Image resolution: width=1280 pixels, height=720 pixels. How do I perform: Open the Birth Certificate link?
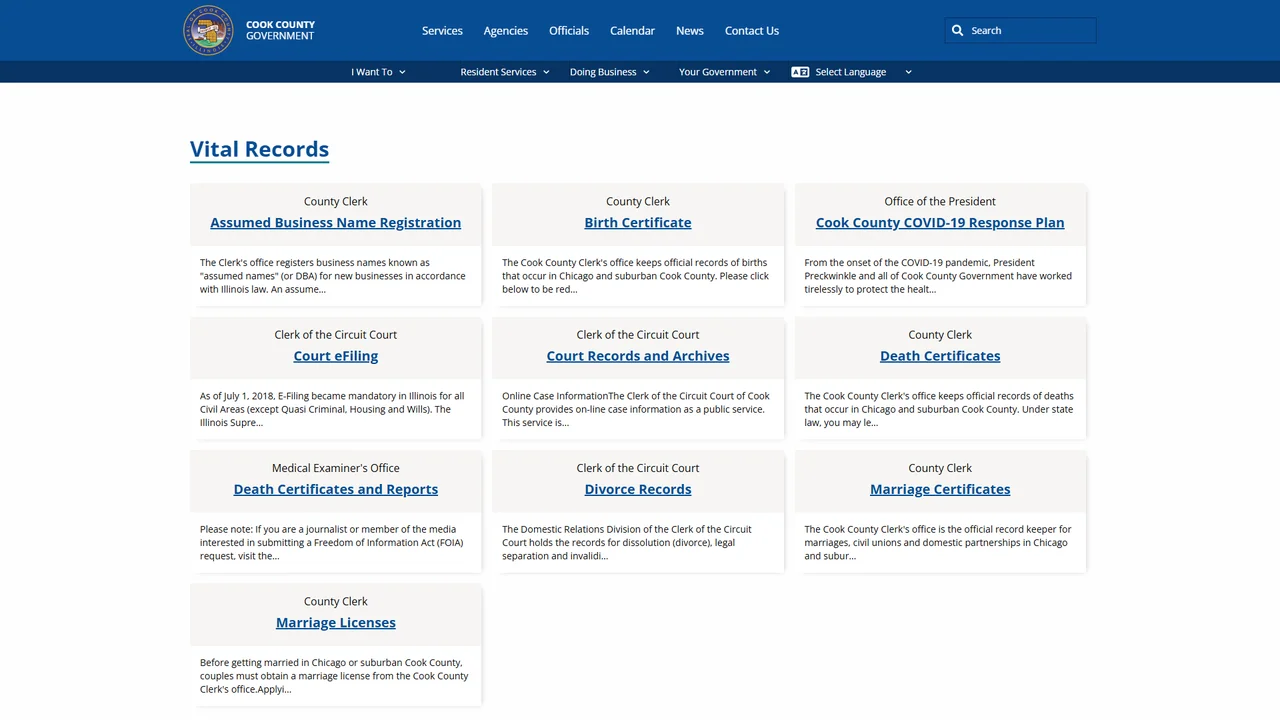tap(638, 222)
